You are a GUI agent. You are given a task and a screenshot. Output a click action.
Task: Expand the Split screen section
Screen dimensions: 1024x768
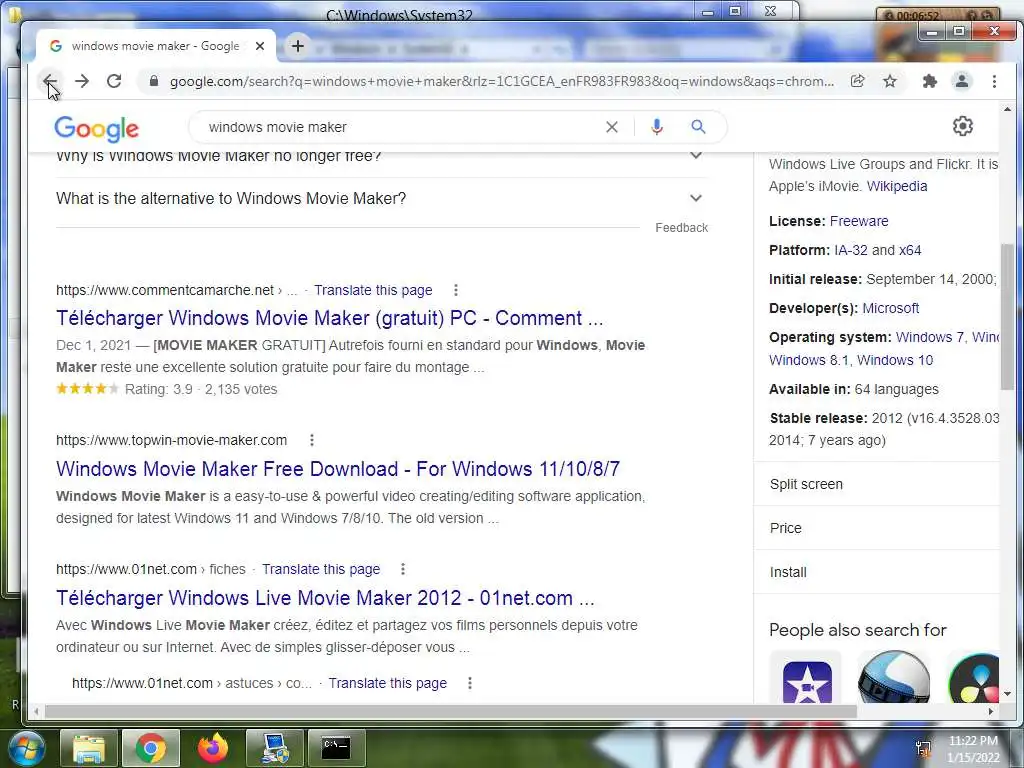click(876, 484)
